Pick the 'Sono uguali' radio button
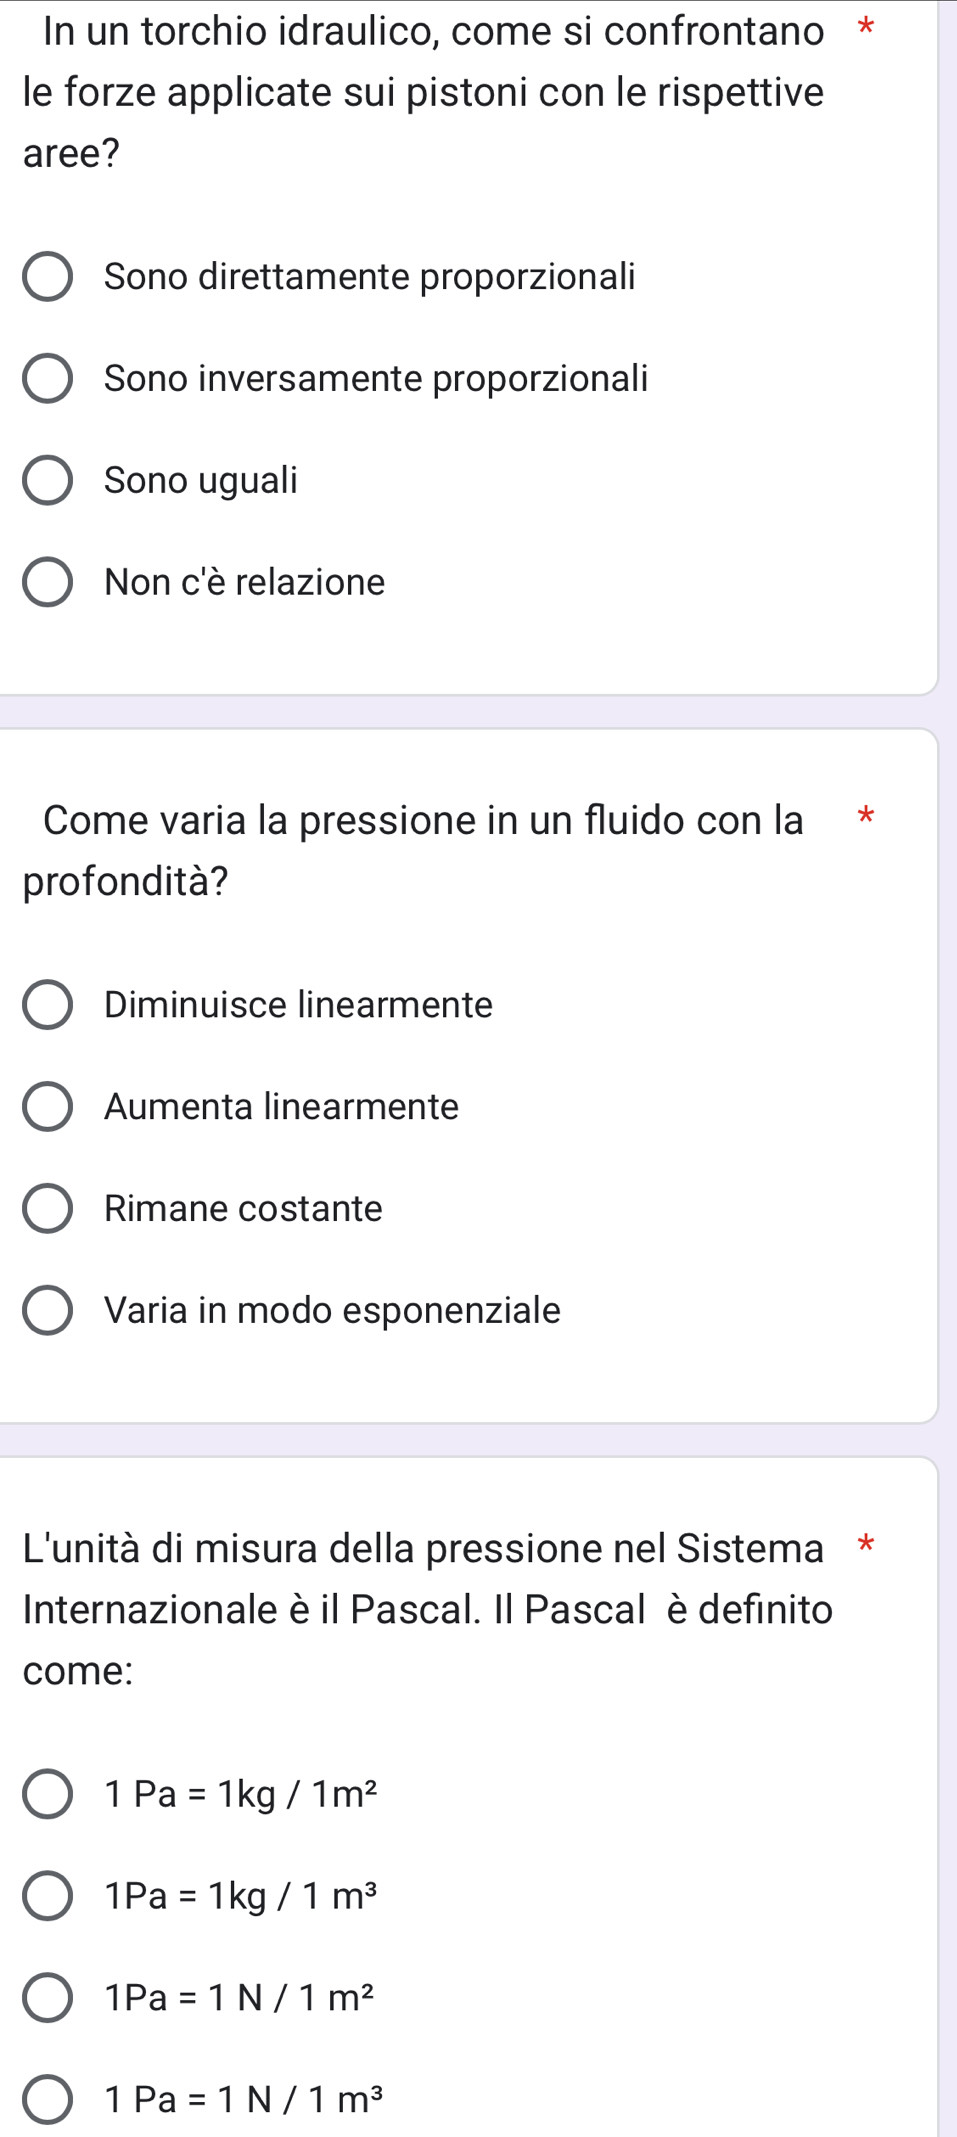Image resolution: width=957 pixels, height=2137 pixels. click(x=47, y=481)
